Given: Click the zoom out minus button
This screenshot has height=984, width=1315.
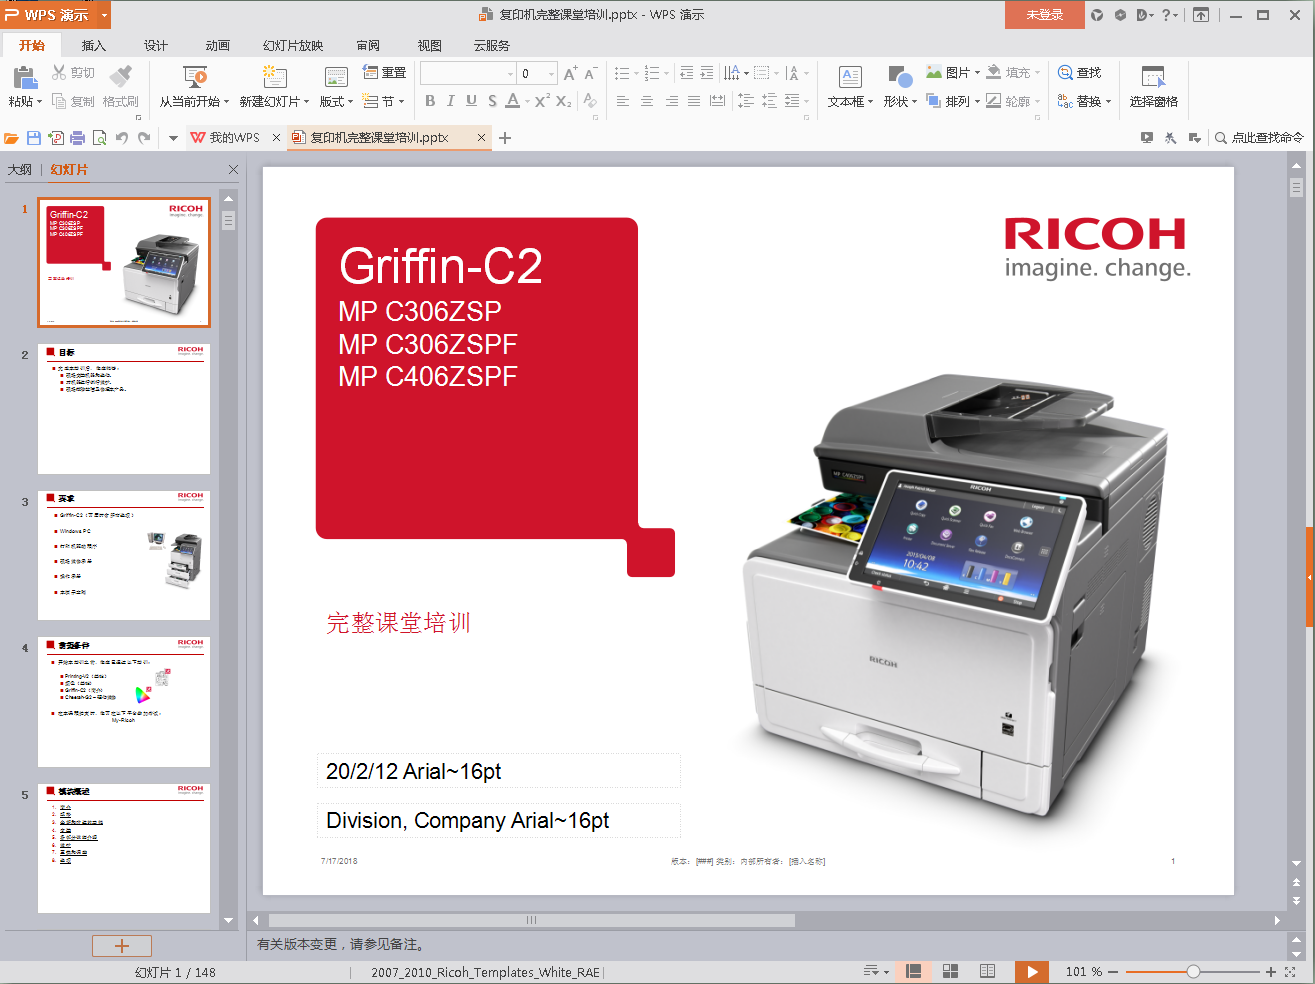Looking at the screenshot, I should point(1113,971).
